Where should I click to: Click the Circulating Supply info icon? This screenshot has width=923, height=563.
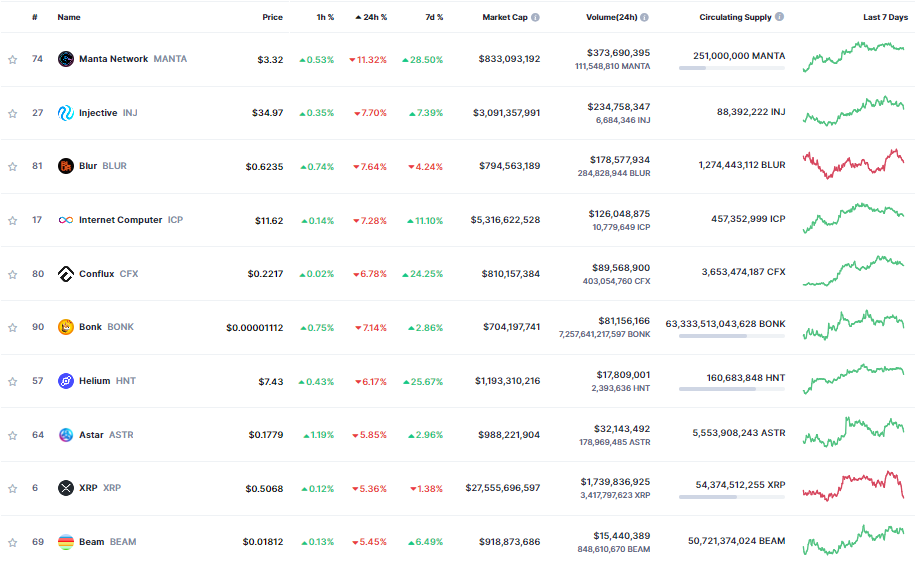(x=780, y=17)
